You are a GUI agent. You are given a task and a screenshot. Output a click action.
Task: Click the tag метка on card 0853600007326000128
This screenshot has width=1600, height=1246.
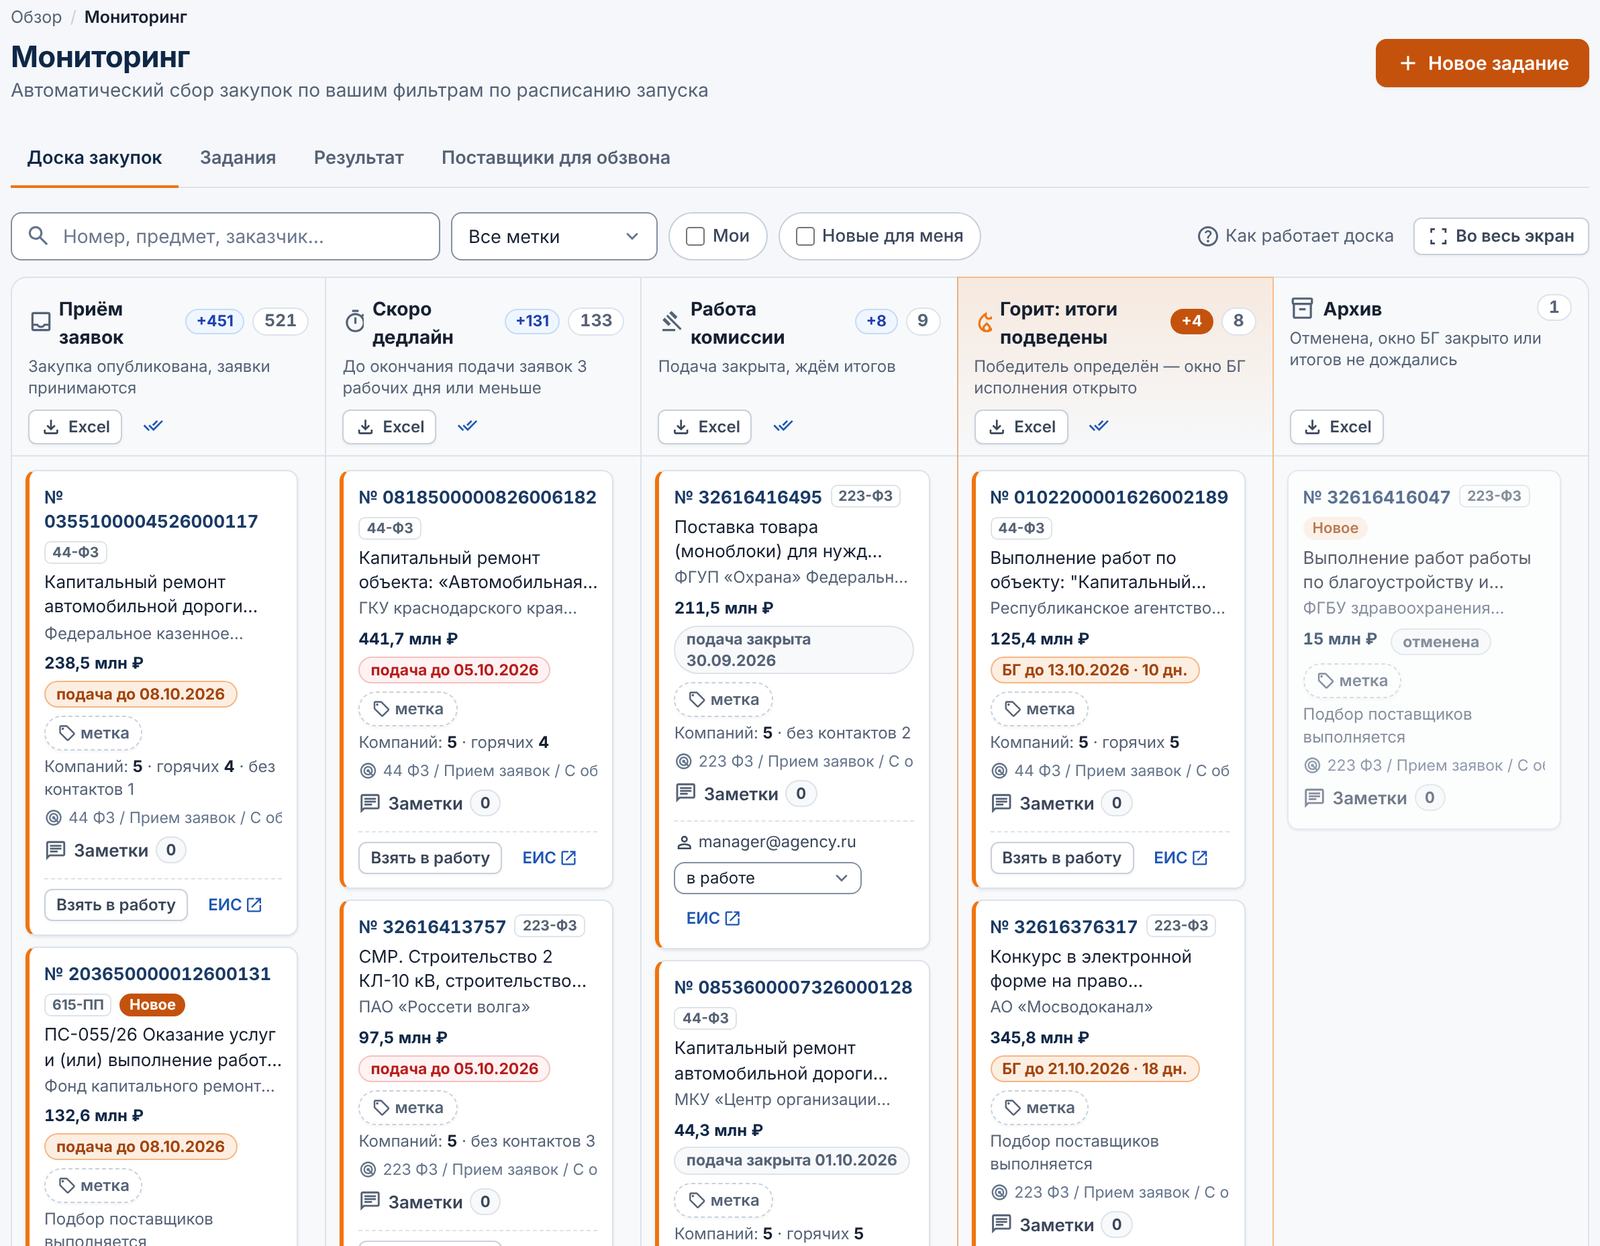click(x=724, y=1200)
